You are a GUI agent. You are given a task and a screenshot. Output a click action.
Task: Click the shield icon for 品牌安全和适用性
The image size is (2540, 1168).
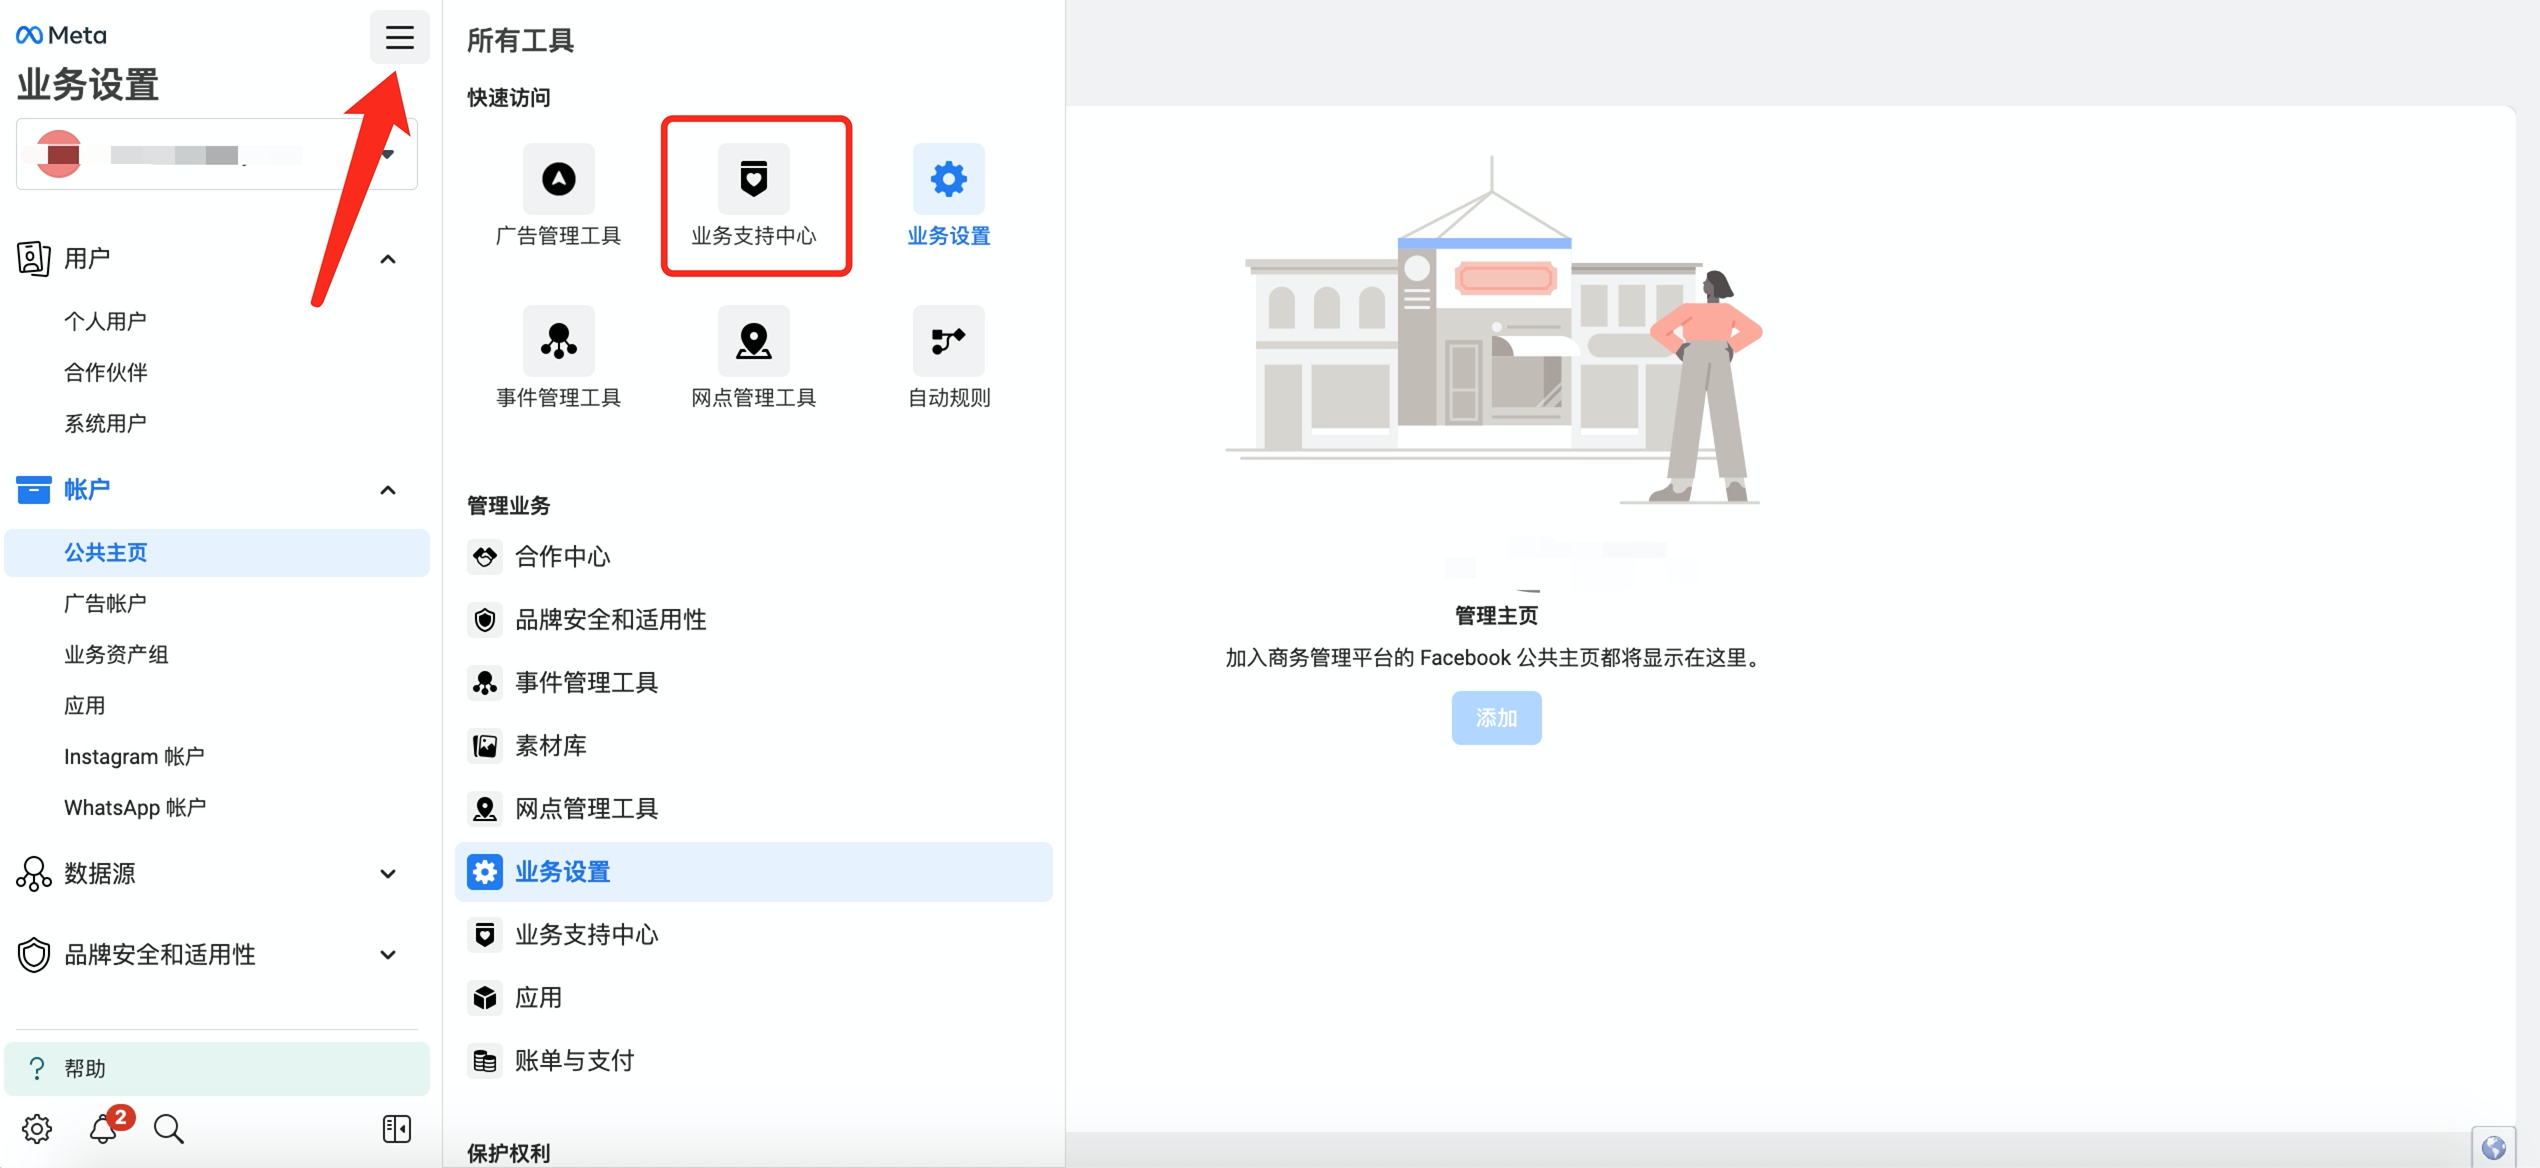[x=33, y=955]
